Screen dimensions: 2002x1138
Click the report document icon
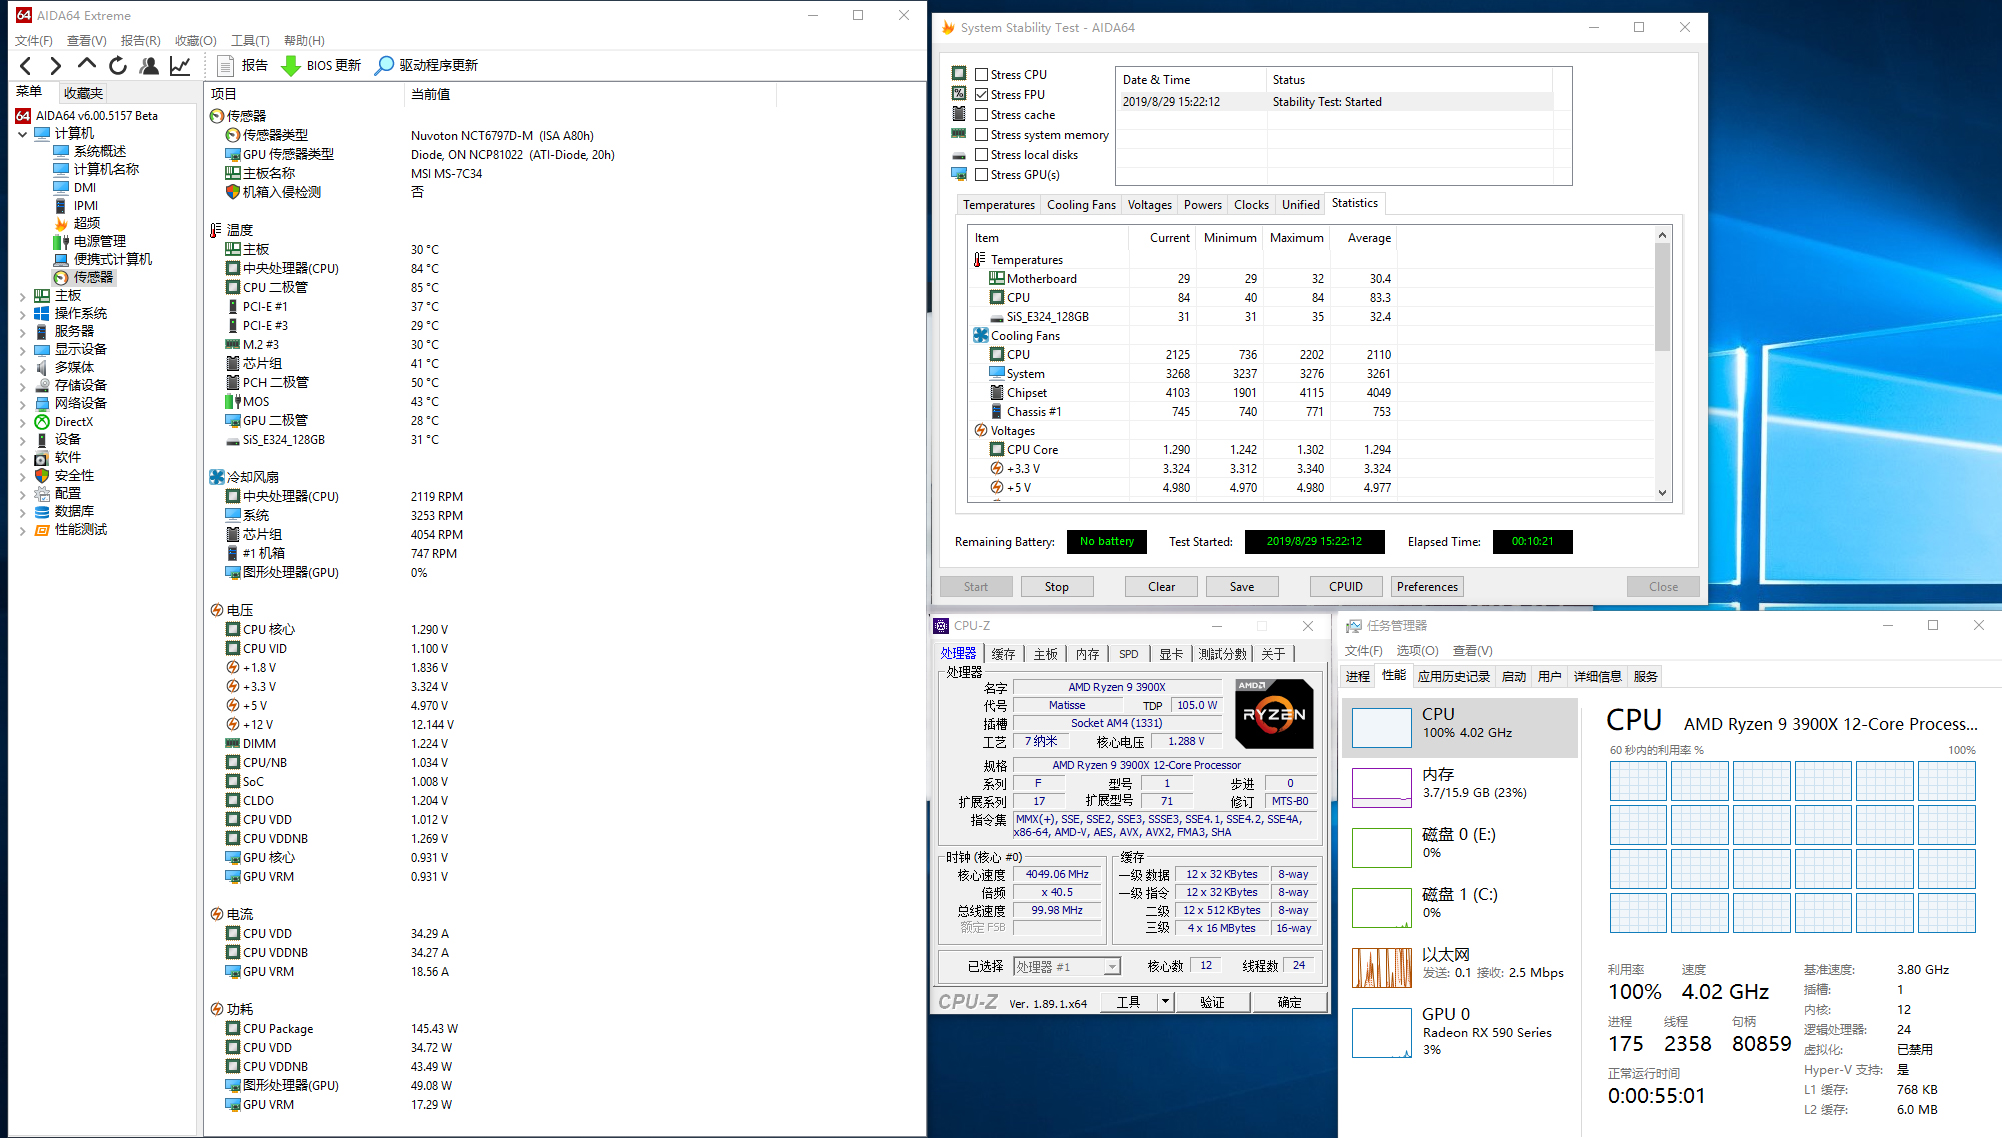click(x=226, y=66)
